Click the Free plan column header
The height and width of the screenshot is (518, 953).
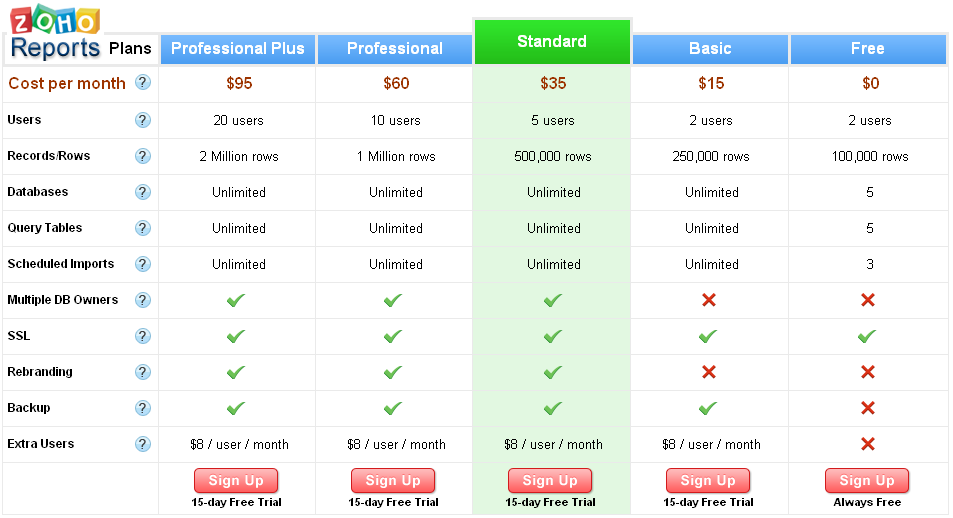tap(868, 49)
